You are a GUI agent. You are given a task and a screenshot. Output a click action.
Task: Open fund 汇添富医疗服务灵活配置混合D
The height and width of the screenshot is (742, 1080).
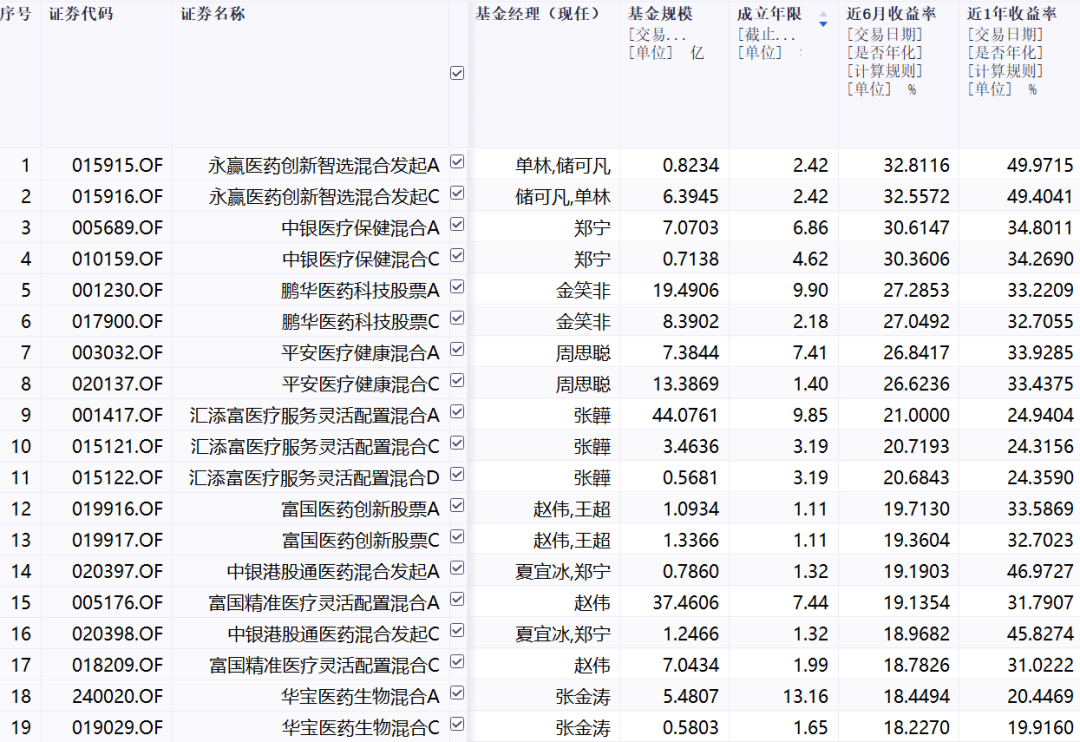click(315, 478)
